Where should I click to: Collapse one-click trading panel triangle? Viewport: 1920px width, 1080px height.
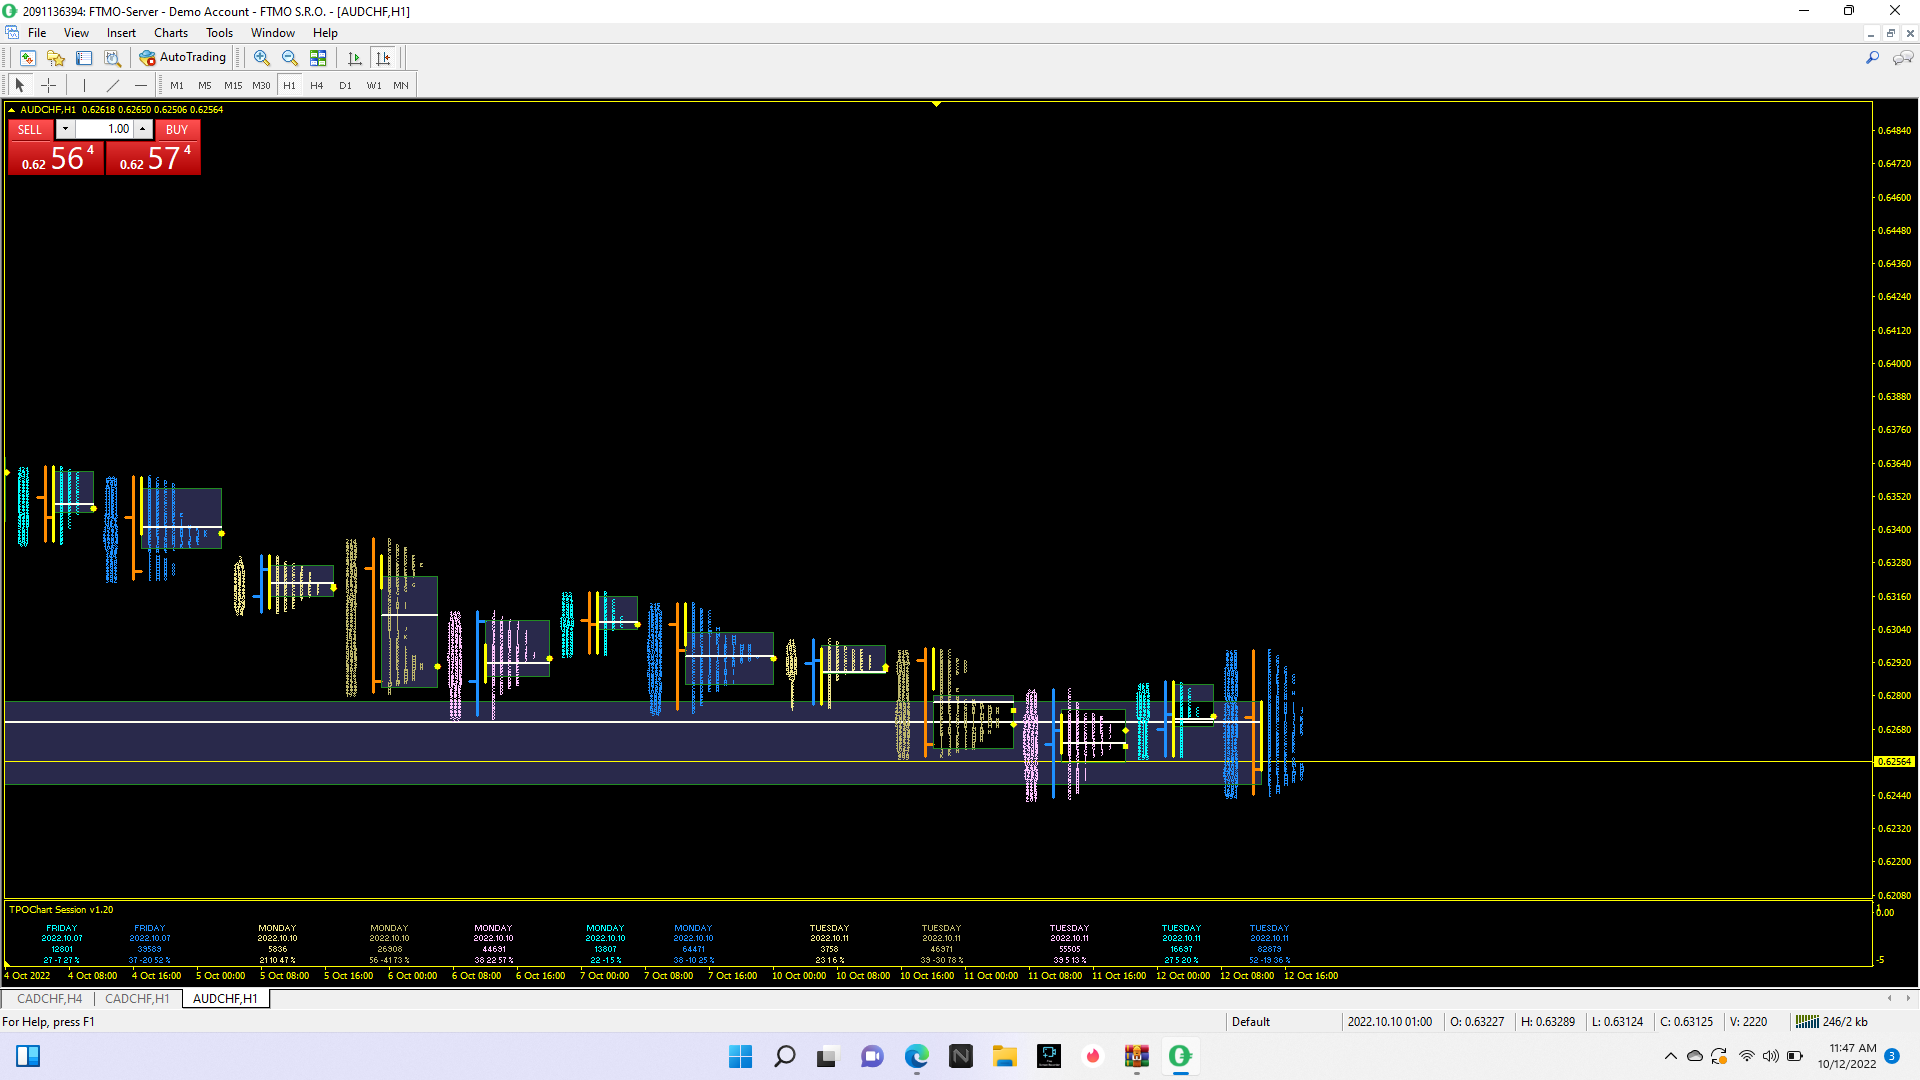[x=11, y=110]
